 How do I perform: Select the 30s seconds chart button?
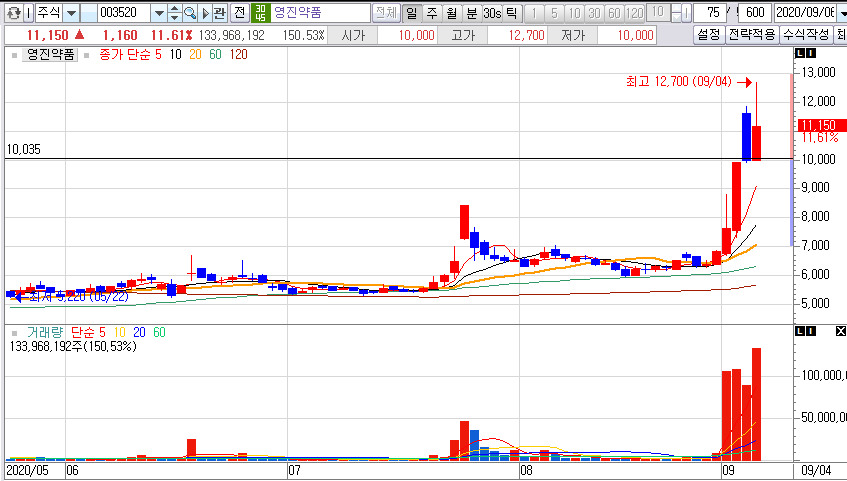[492, 13]
